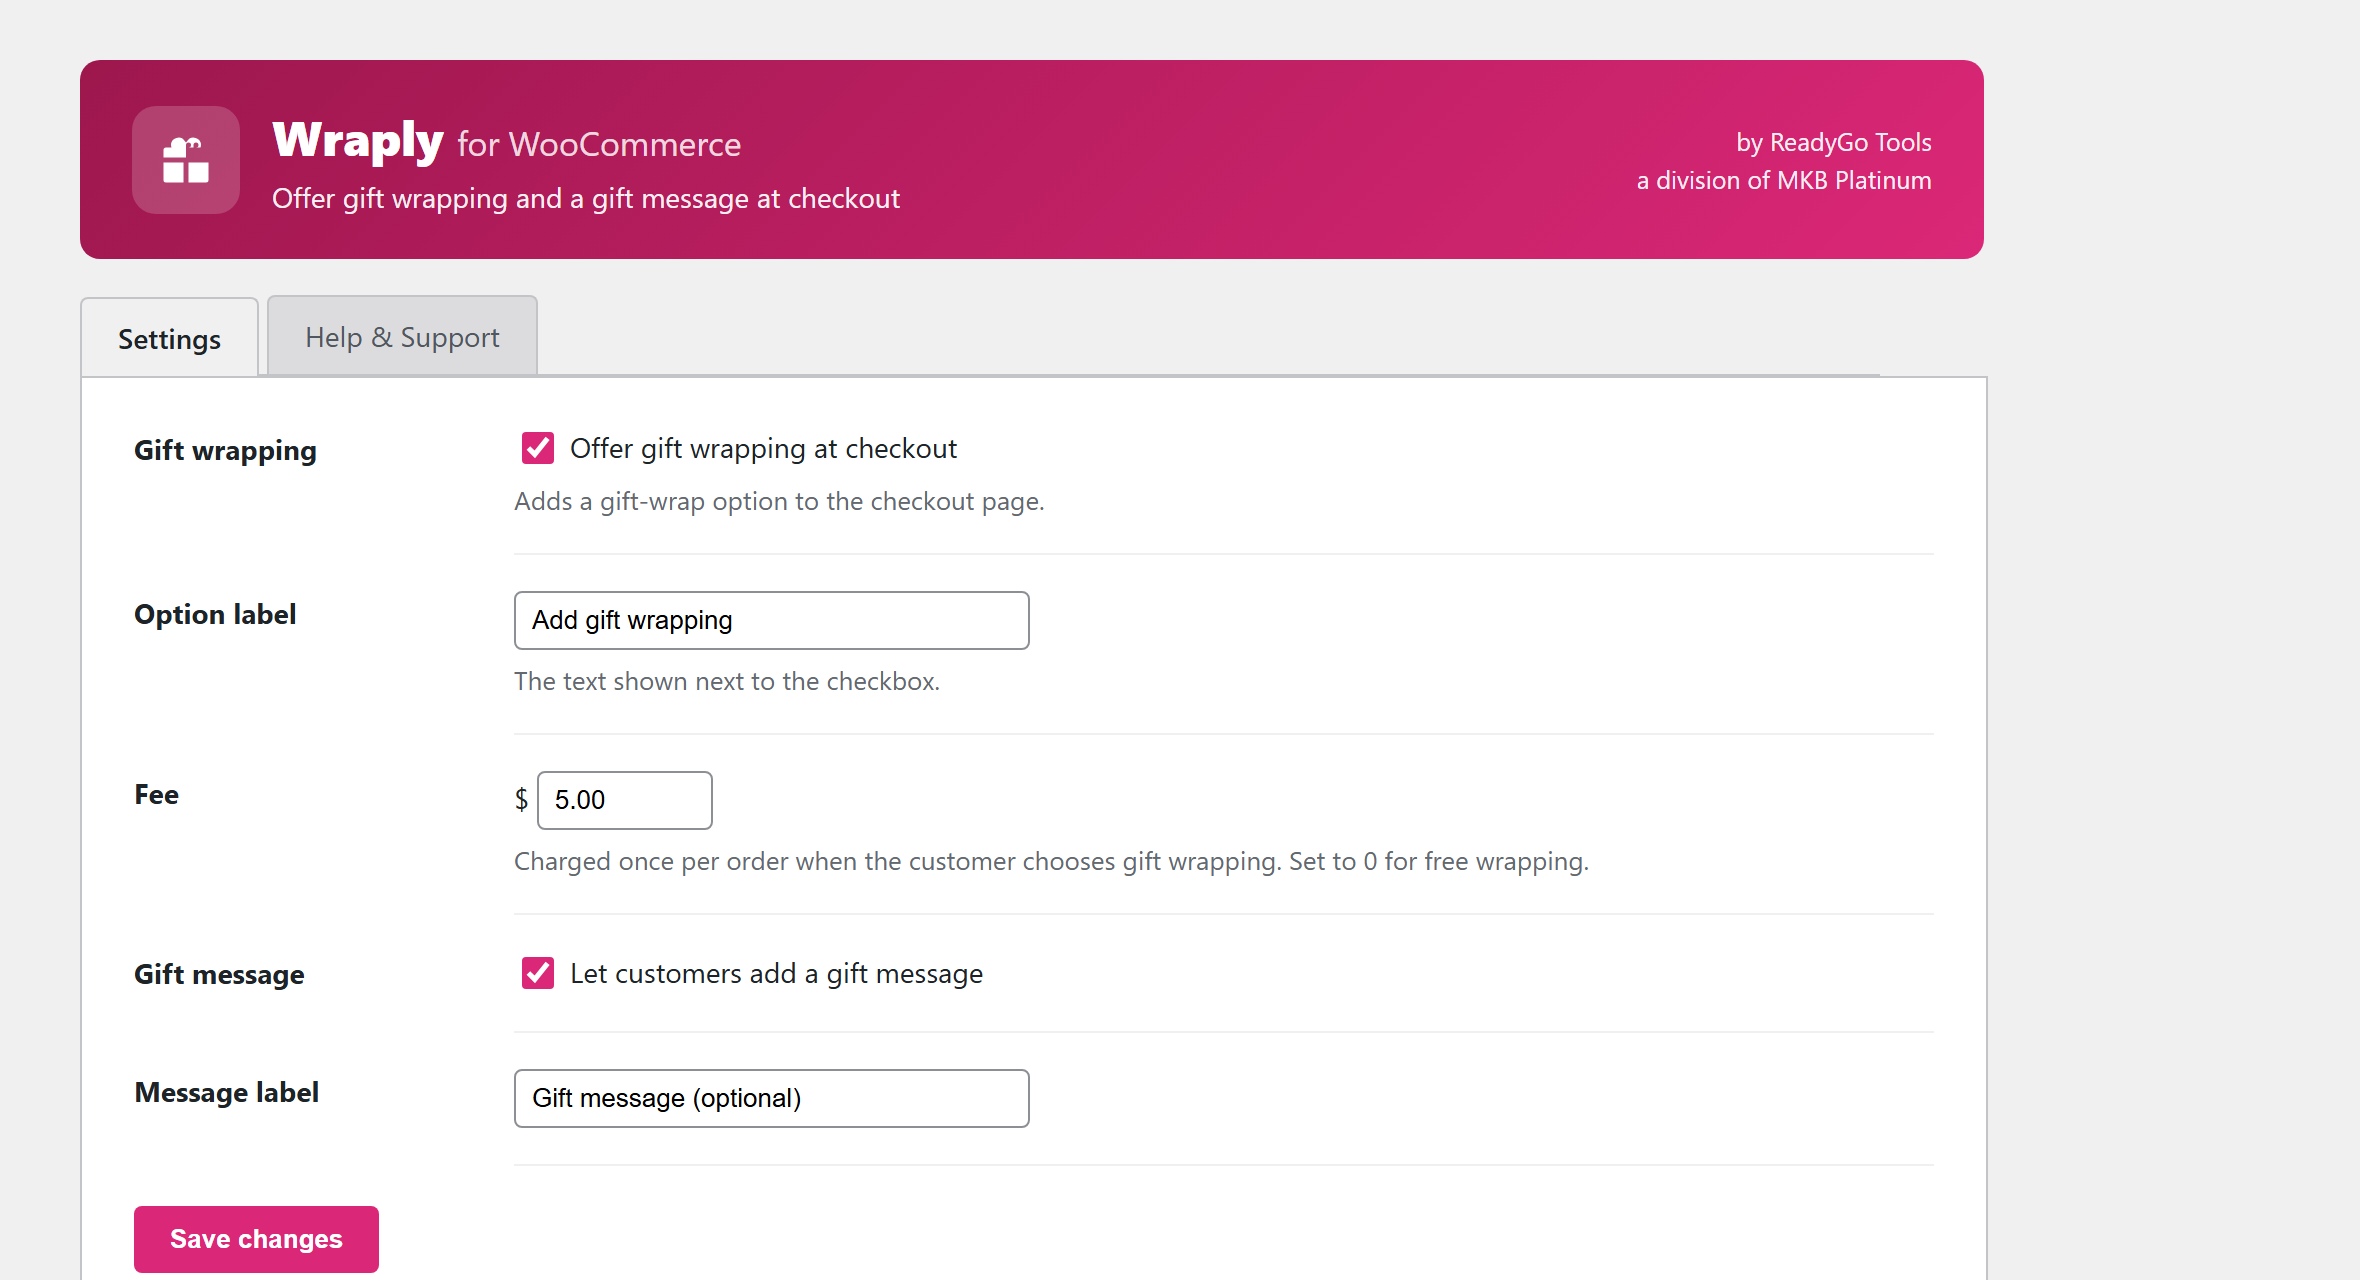Click the 'Message label' row heading
Viewport: 2360px width, 1280px height.
click(x=226, y=1092)
